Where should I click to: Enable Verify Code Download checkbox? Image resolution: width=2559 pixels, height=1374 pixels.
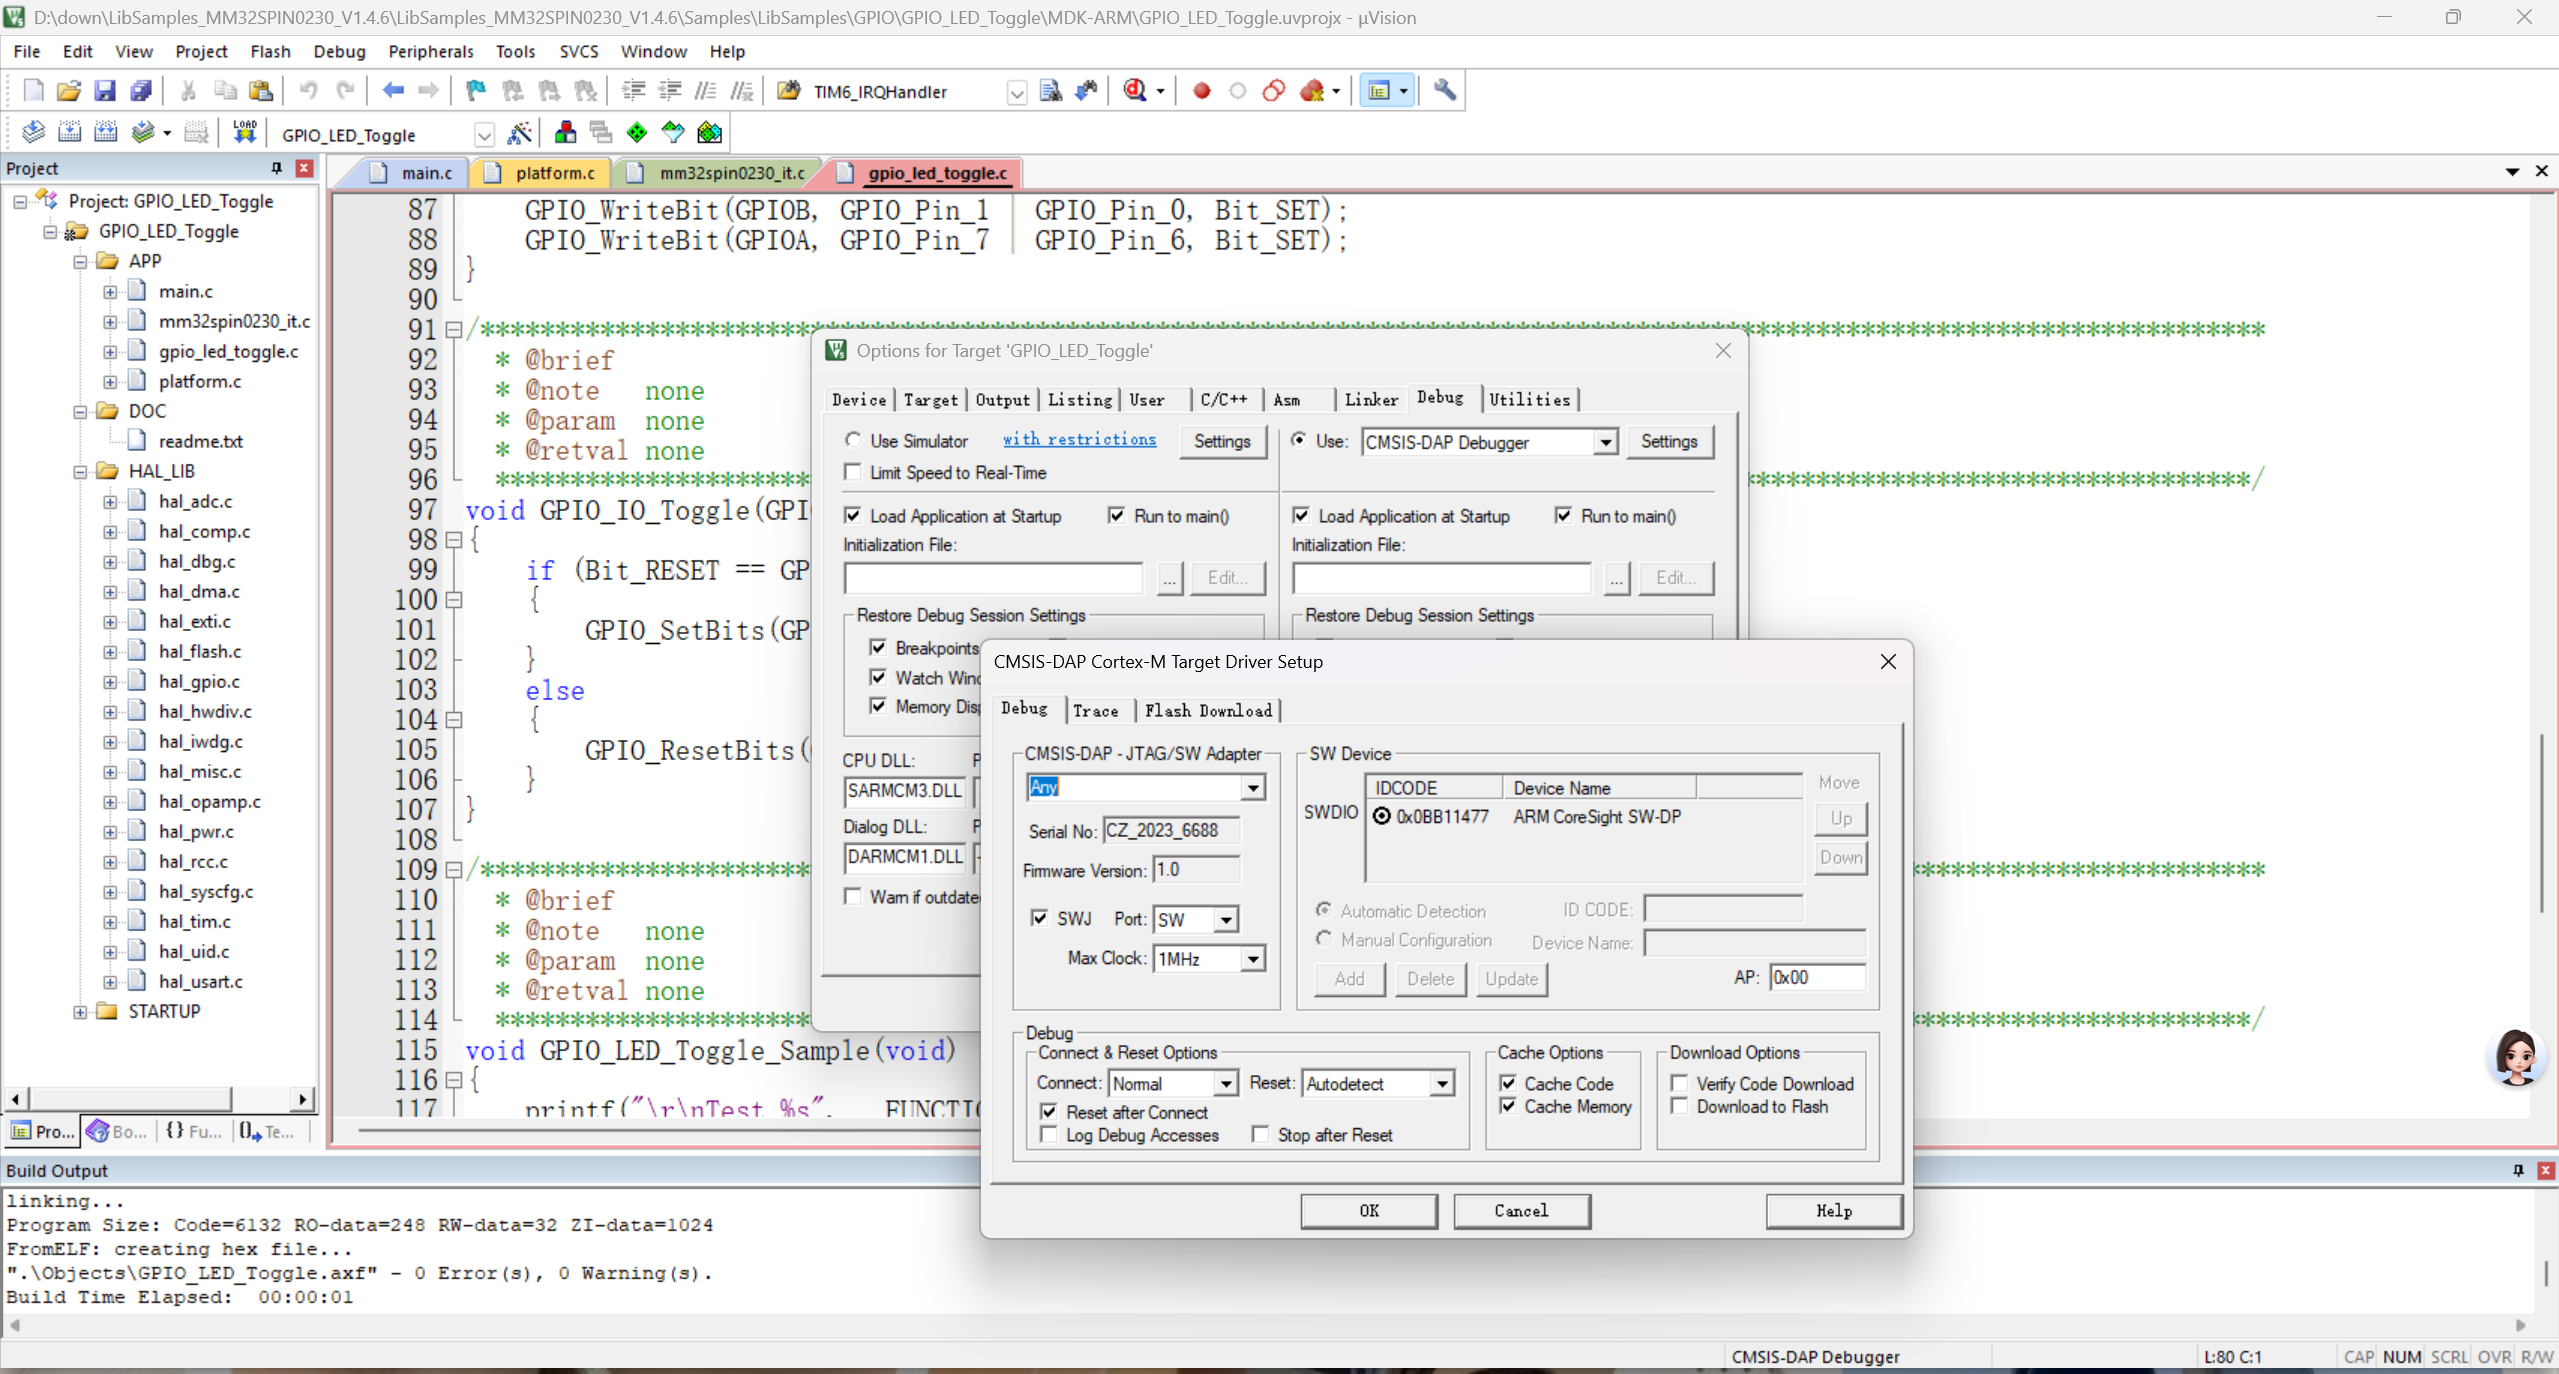click(1680, 1083)
